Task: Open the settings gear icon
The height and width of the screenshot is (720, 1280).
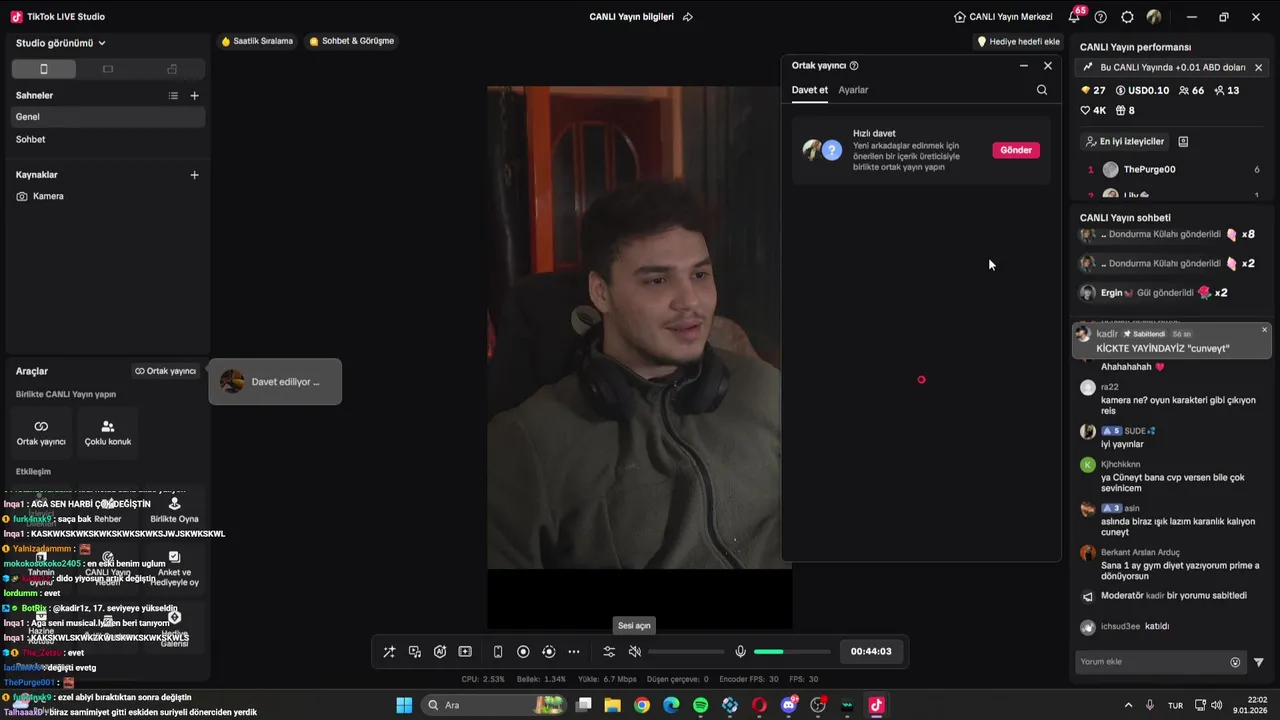Action: click(1128, 17)
